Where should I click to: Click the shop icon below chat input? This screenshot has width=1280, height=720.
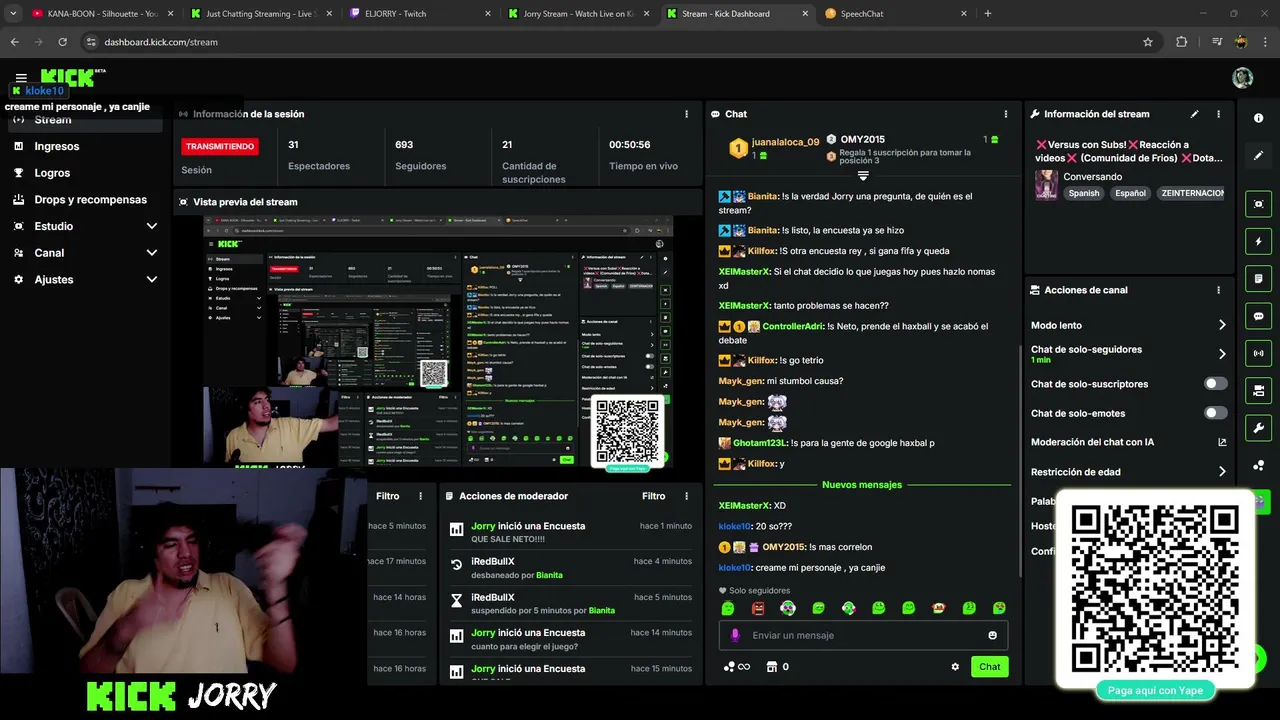click(x=771, y=667)
